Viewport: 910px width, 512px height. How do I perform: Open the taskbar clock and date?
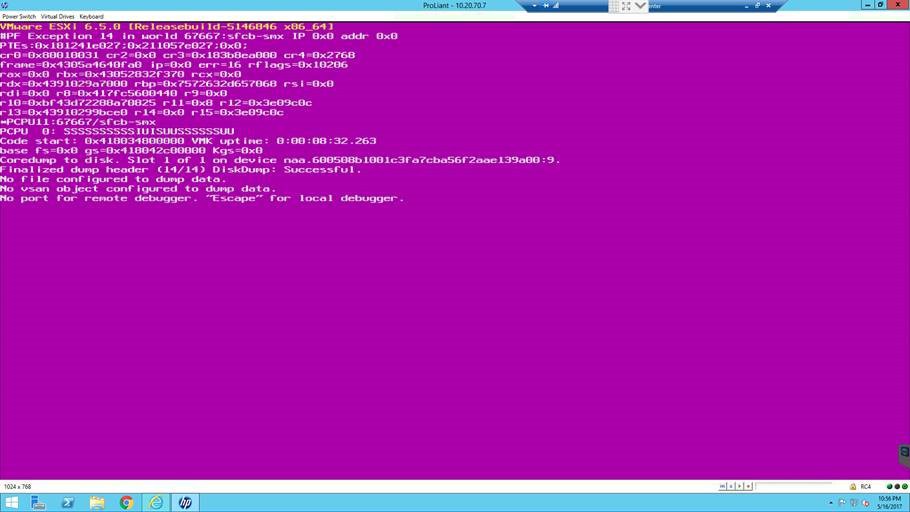[x=890, y=503]
